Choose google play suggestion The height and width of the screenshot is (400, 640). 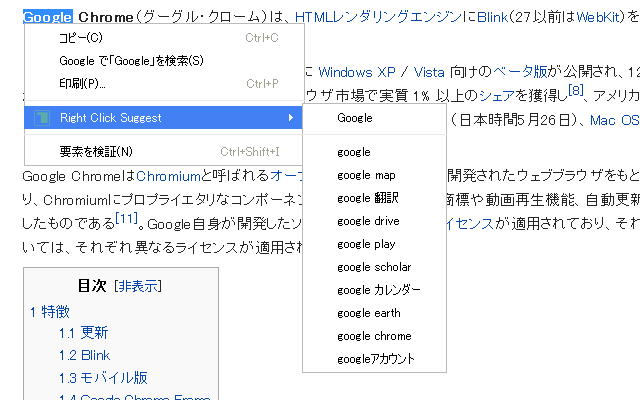[x=374, y=244]
